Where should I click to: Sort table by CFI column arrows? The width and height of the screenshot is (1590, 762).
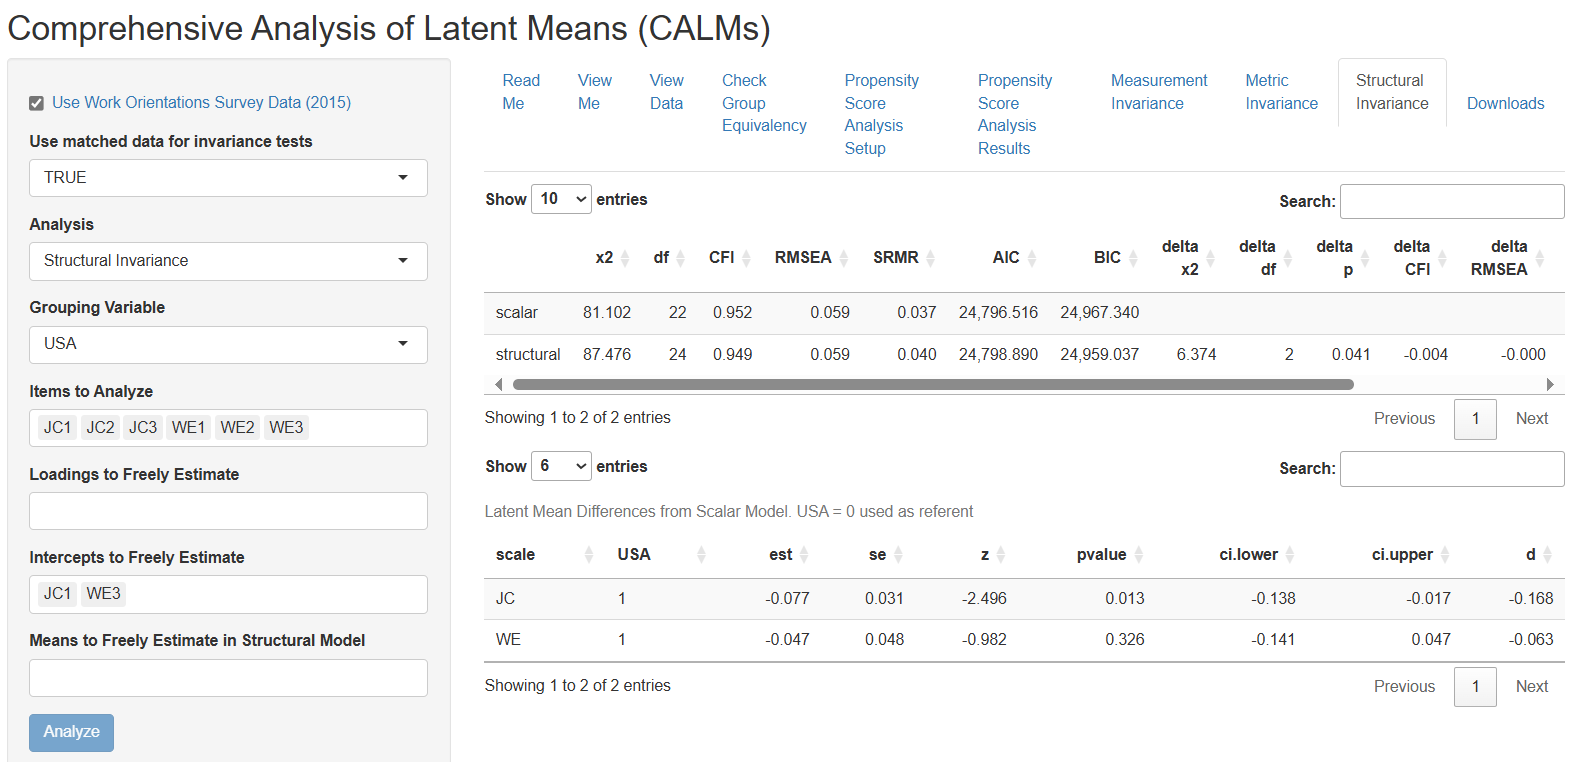coord(746,258)
